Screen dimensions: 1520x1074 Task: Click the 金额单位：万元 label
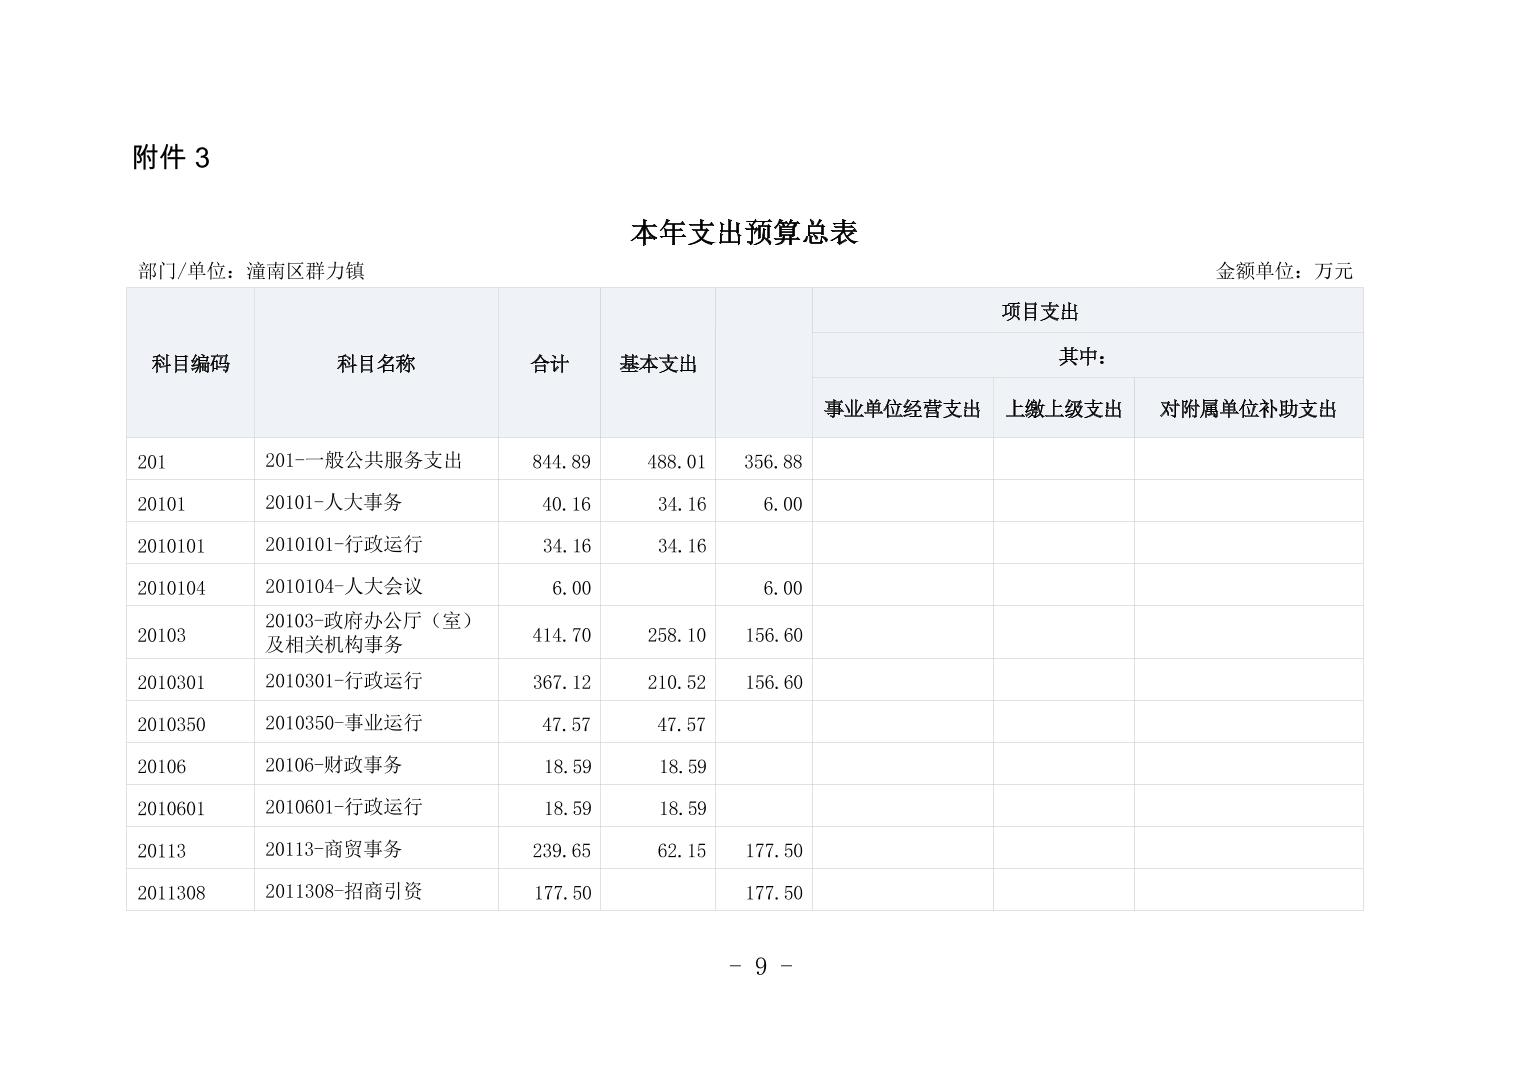(x=1283, y=271)
